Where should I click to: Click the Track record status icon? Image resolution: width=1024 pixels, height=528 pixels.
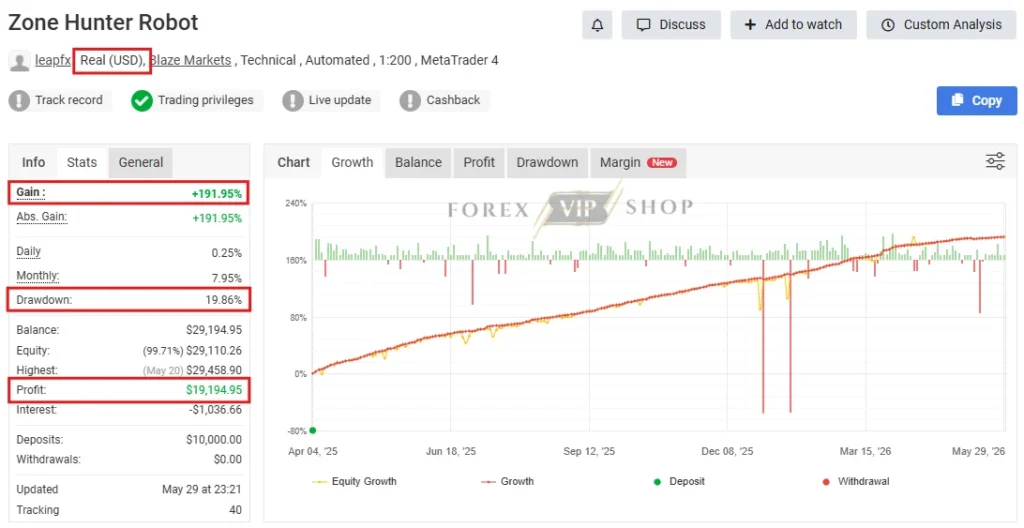(20, 101)
